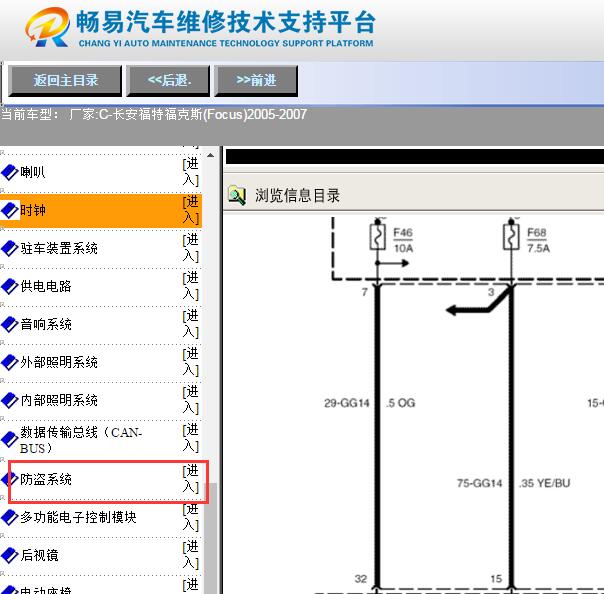This screenshot has height=594, width=604.
Task: Select the 数据传输总线（CAN-BUS）entry
Action: pos(81,440)
